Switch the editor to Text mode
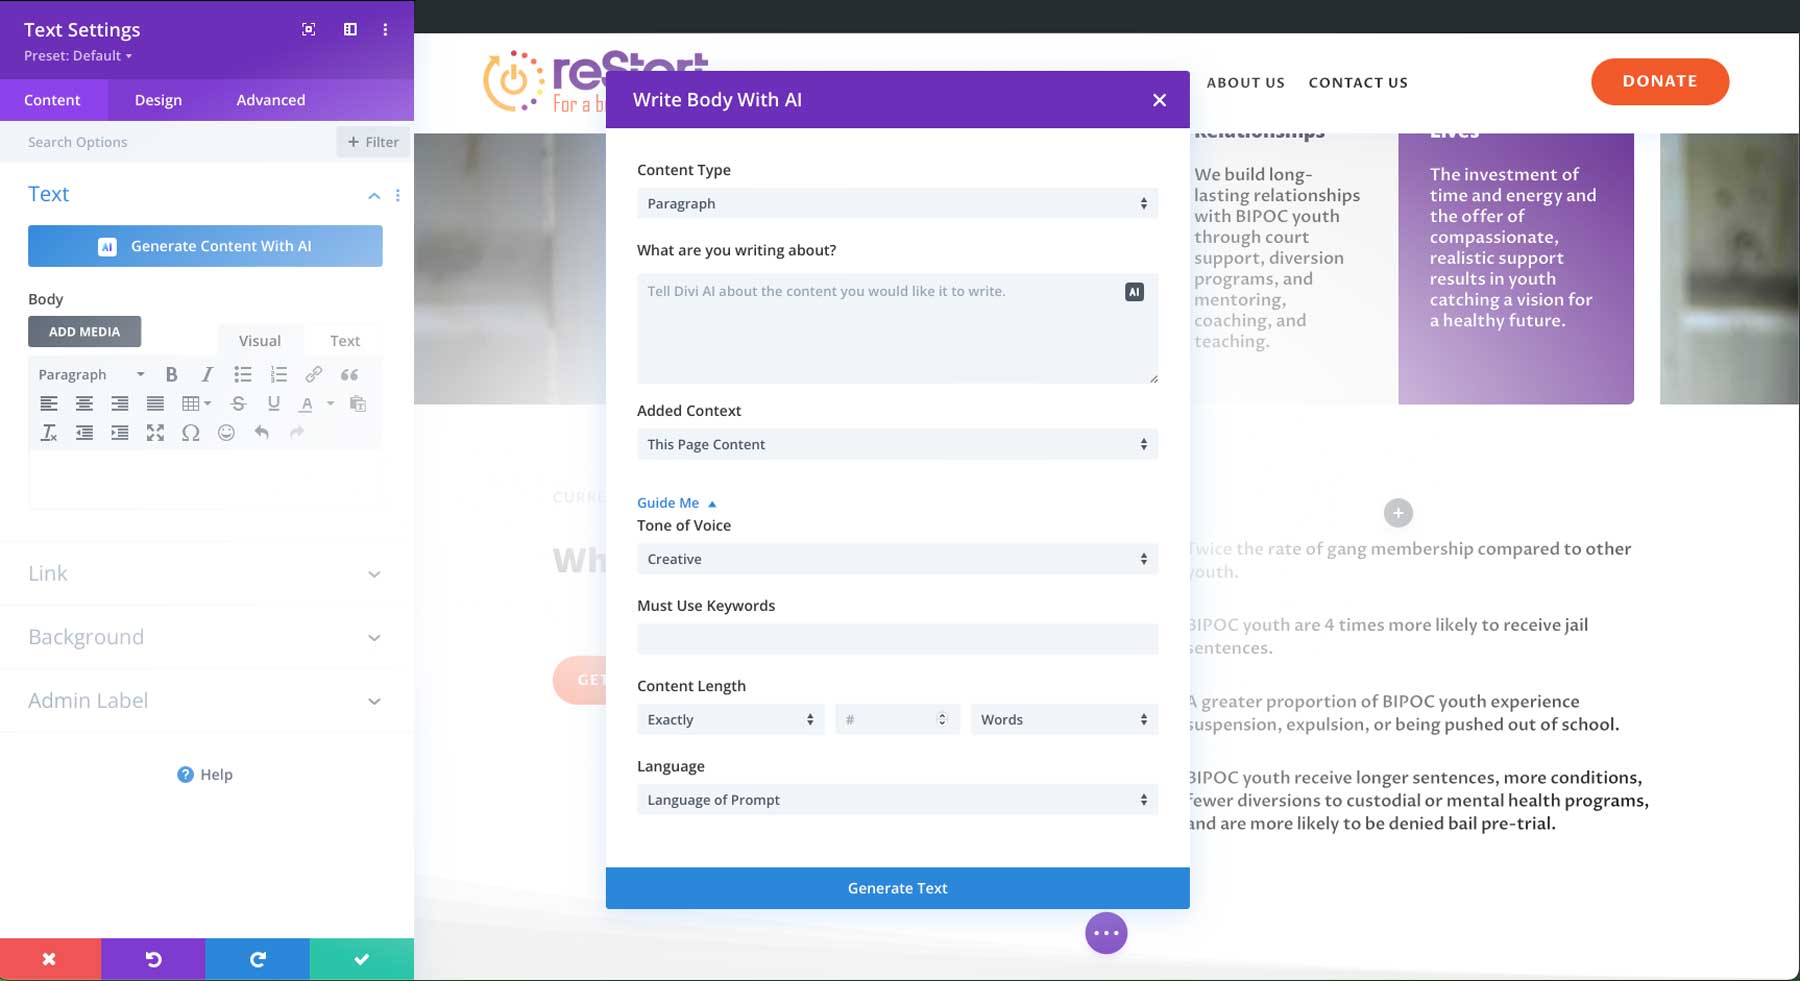Image resolution: width=1800 pixels, height=981 pixels. (x=344, y=340)
